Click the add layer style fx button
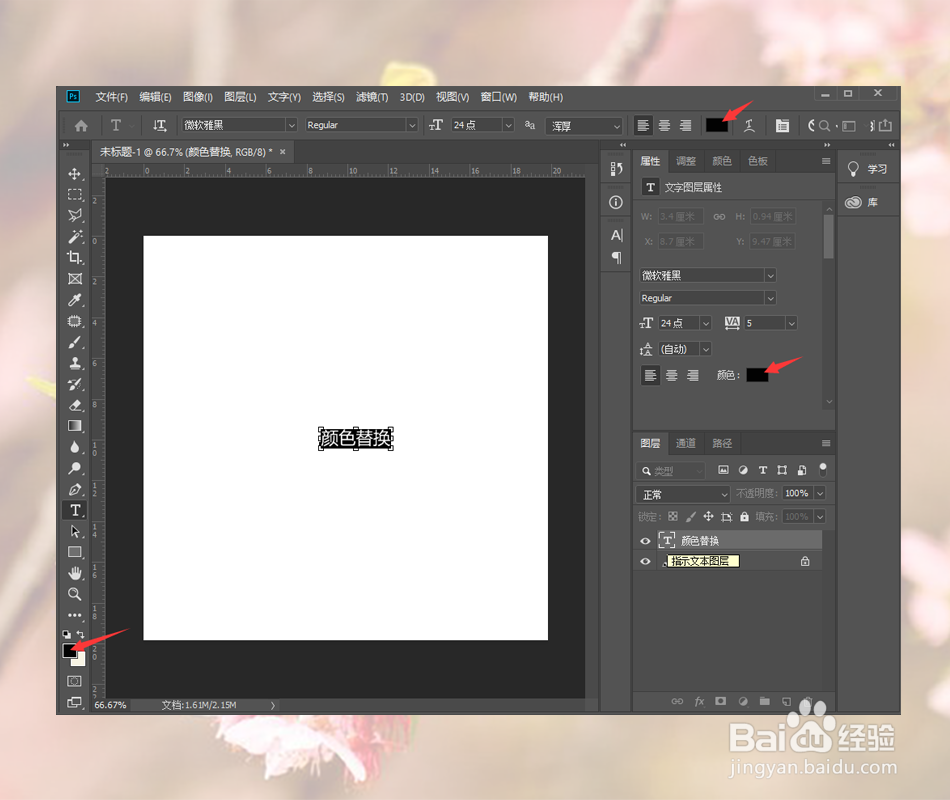 699,701
